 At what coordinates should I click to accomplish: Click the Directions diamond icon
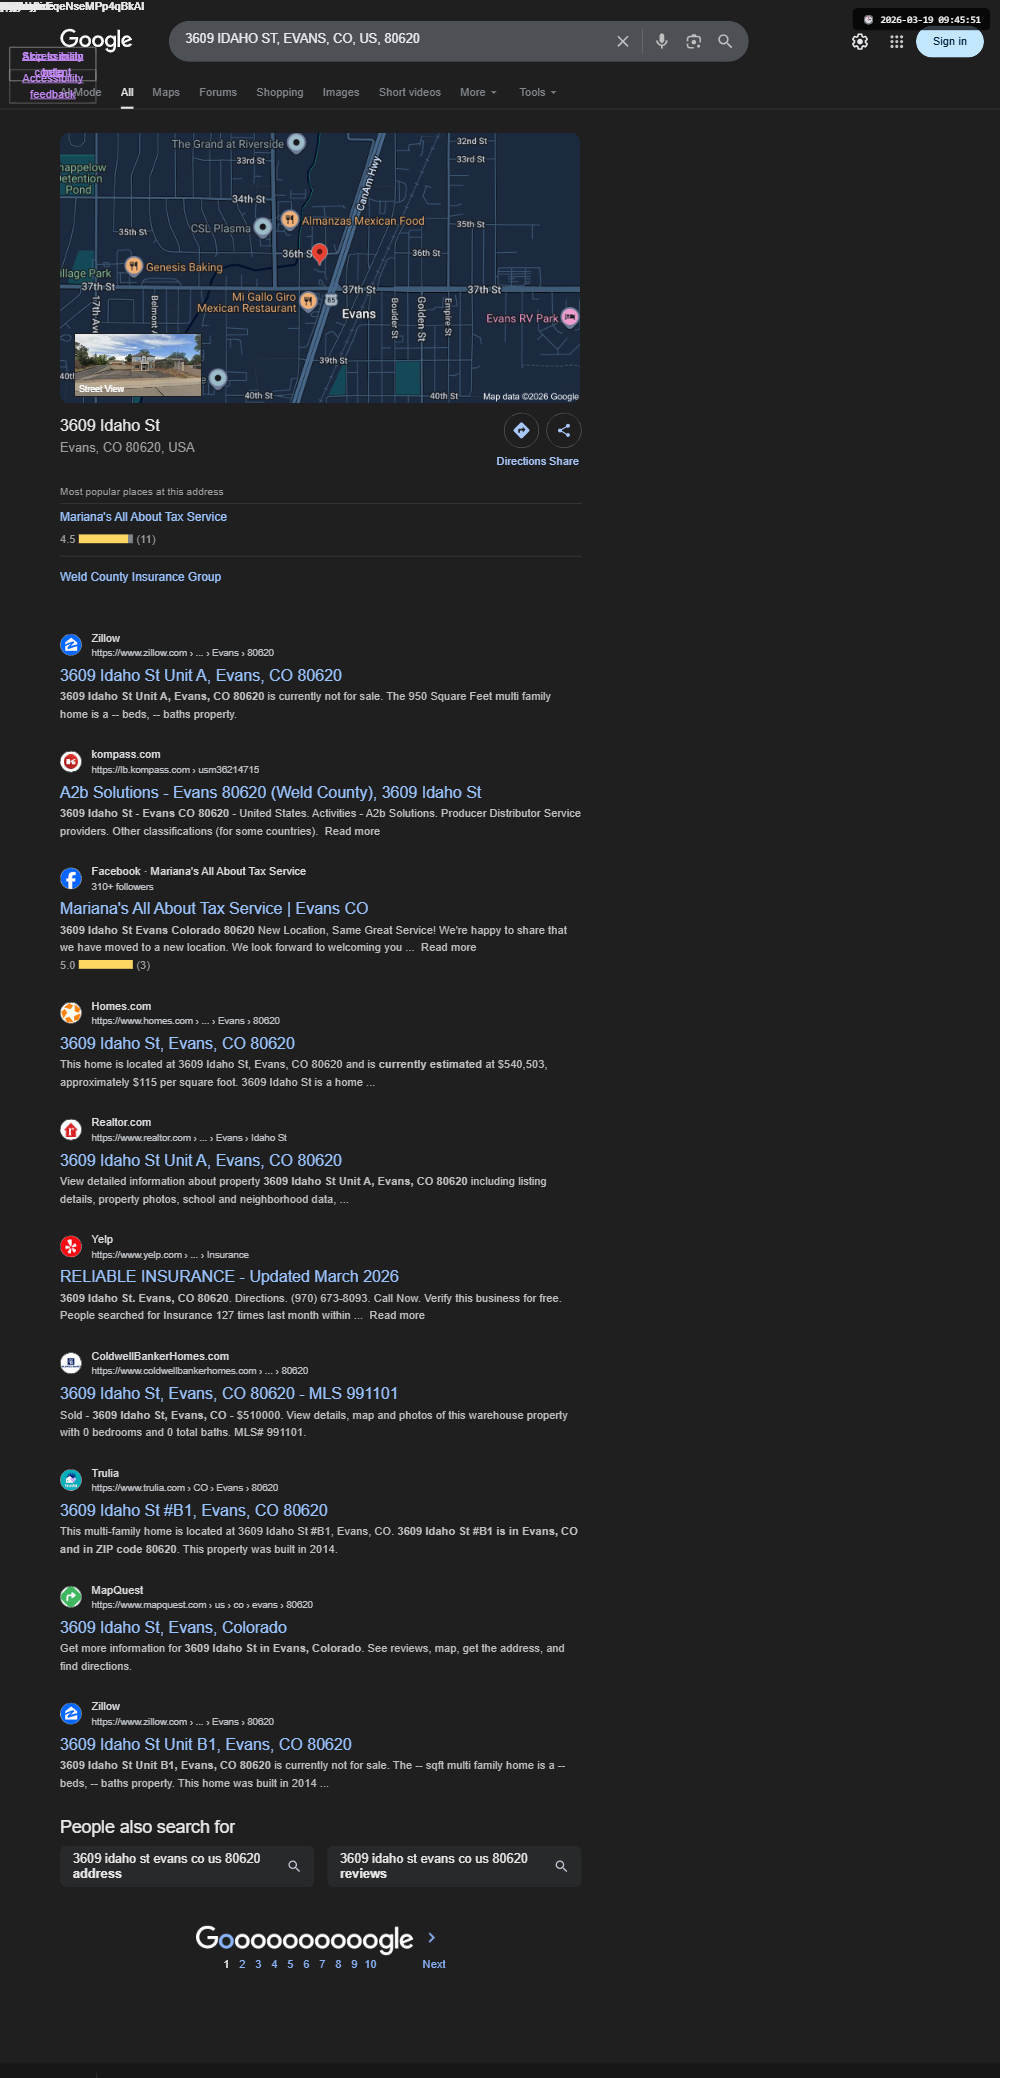(x=521, y=430)
